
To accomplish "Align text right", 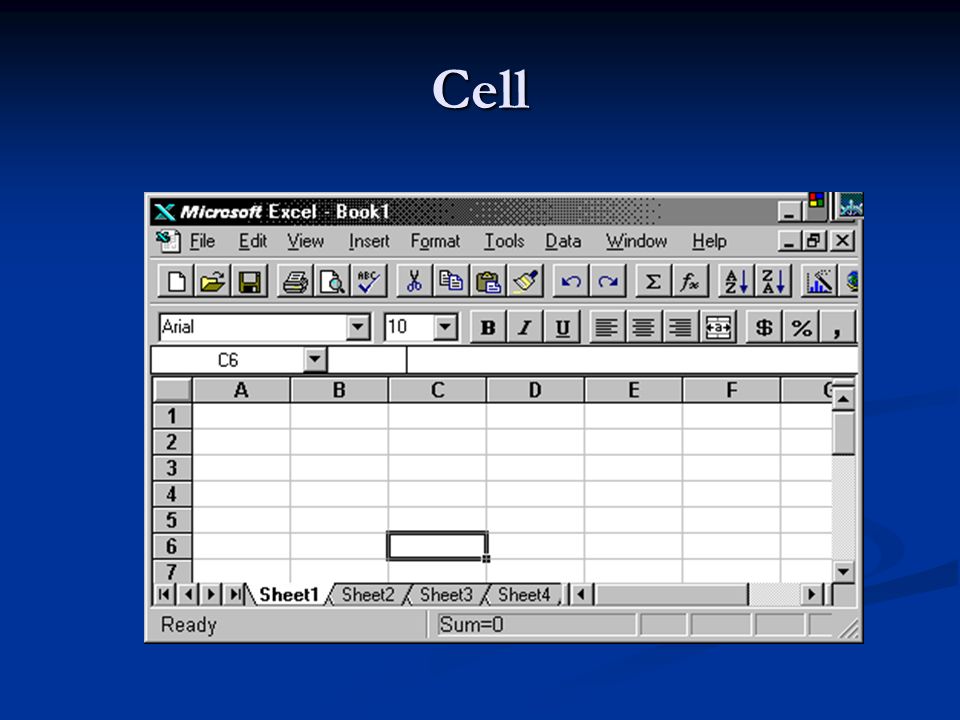I will pyautogui.click(x=680, y=328).
